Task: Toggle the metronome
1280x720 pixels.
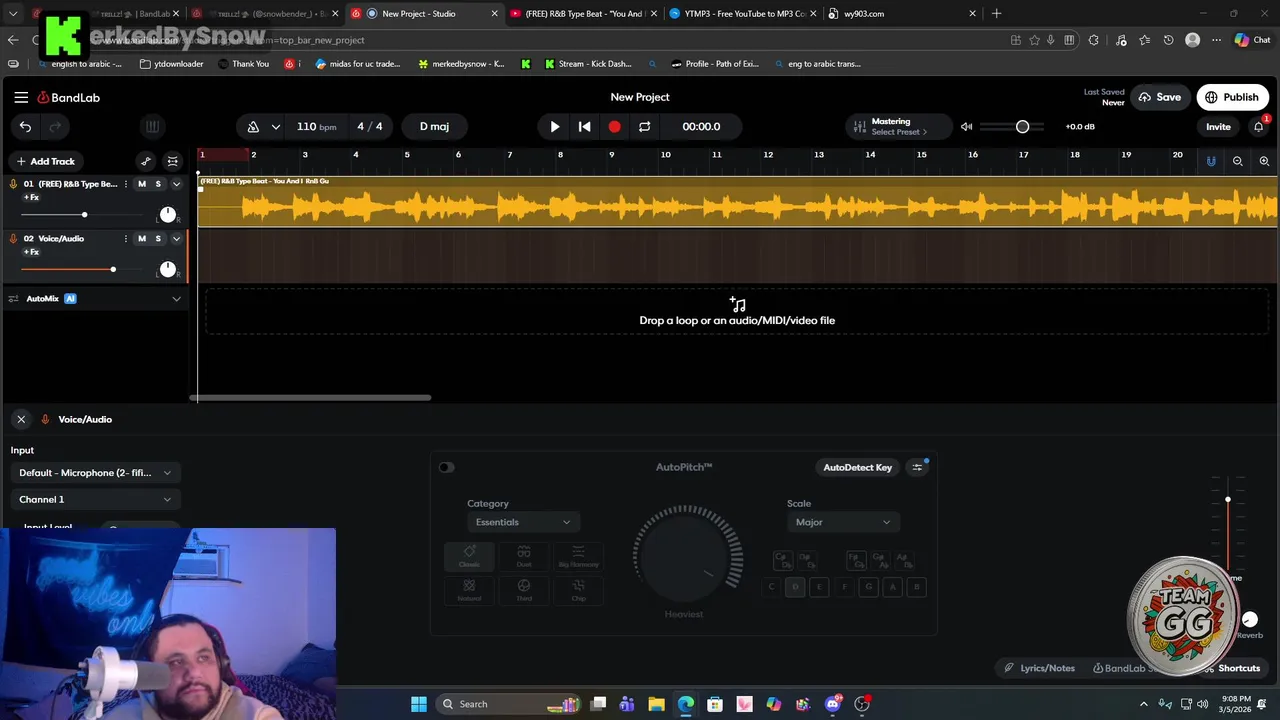Action: pos(253,126)
